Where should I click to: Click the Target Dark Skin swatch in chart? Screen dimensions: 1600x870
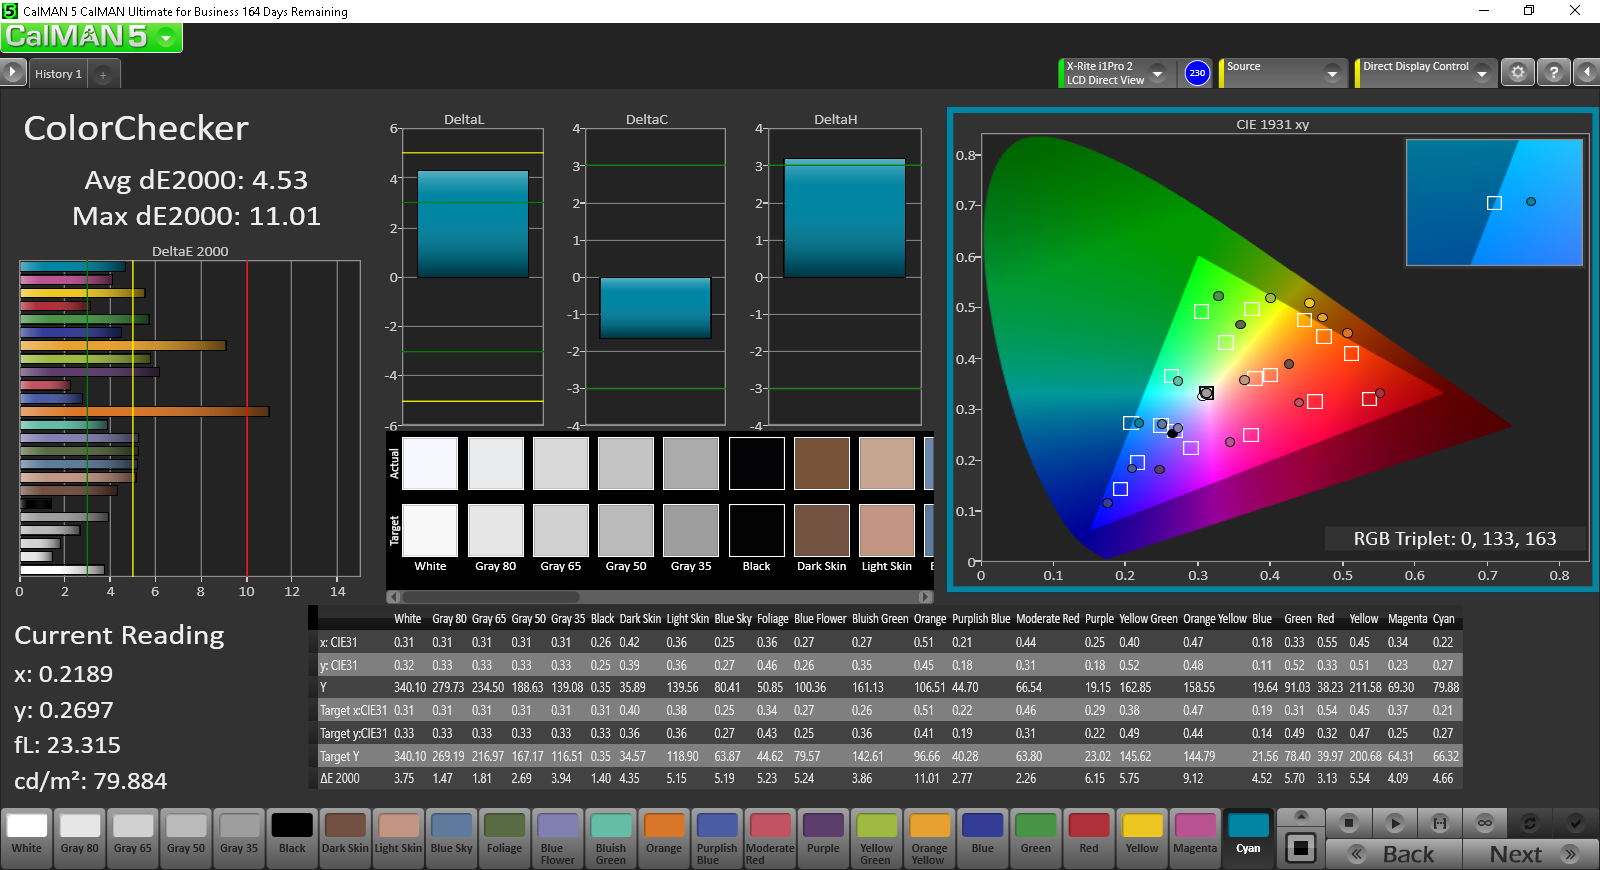point(822,530)
